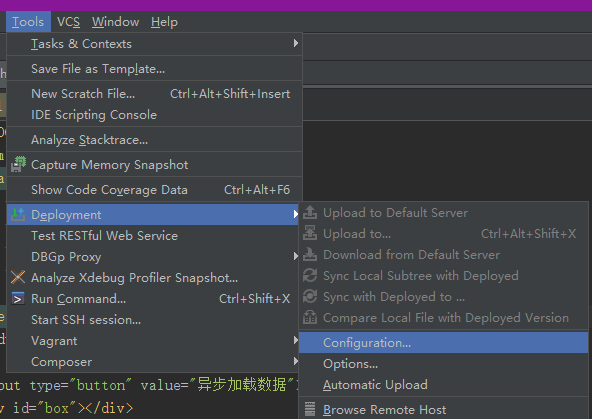
Task: Click the Ctrl+Alt+F6 shortcut label
Action: (x=257, y=189)
